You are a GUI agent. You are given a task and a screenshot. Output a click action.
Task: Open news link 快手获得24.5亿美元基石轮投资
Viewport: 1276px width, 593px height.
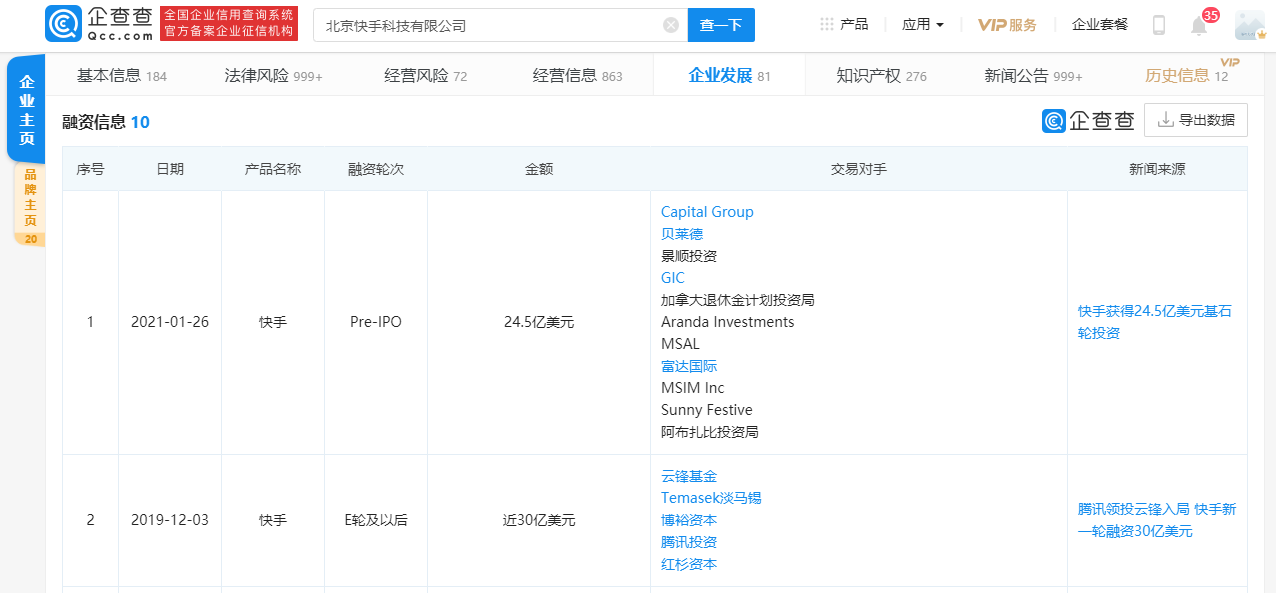(x=1155, y=322)
